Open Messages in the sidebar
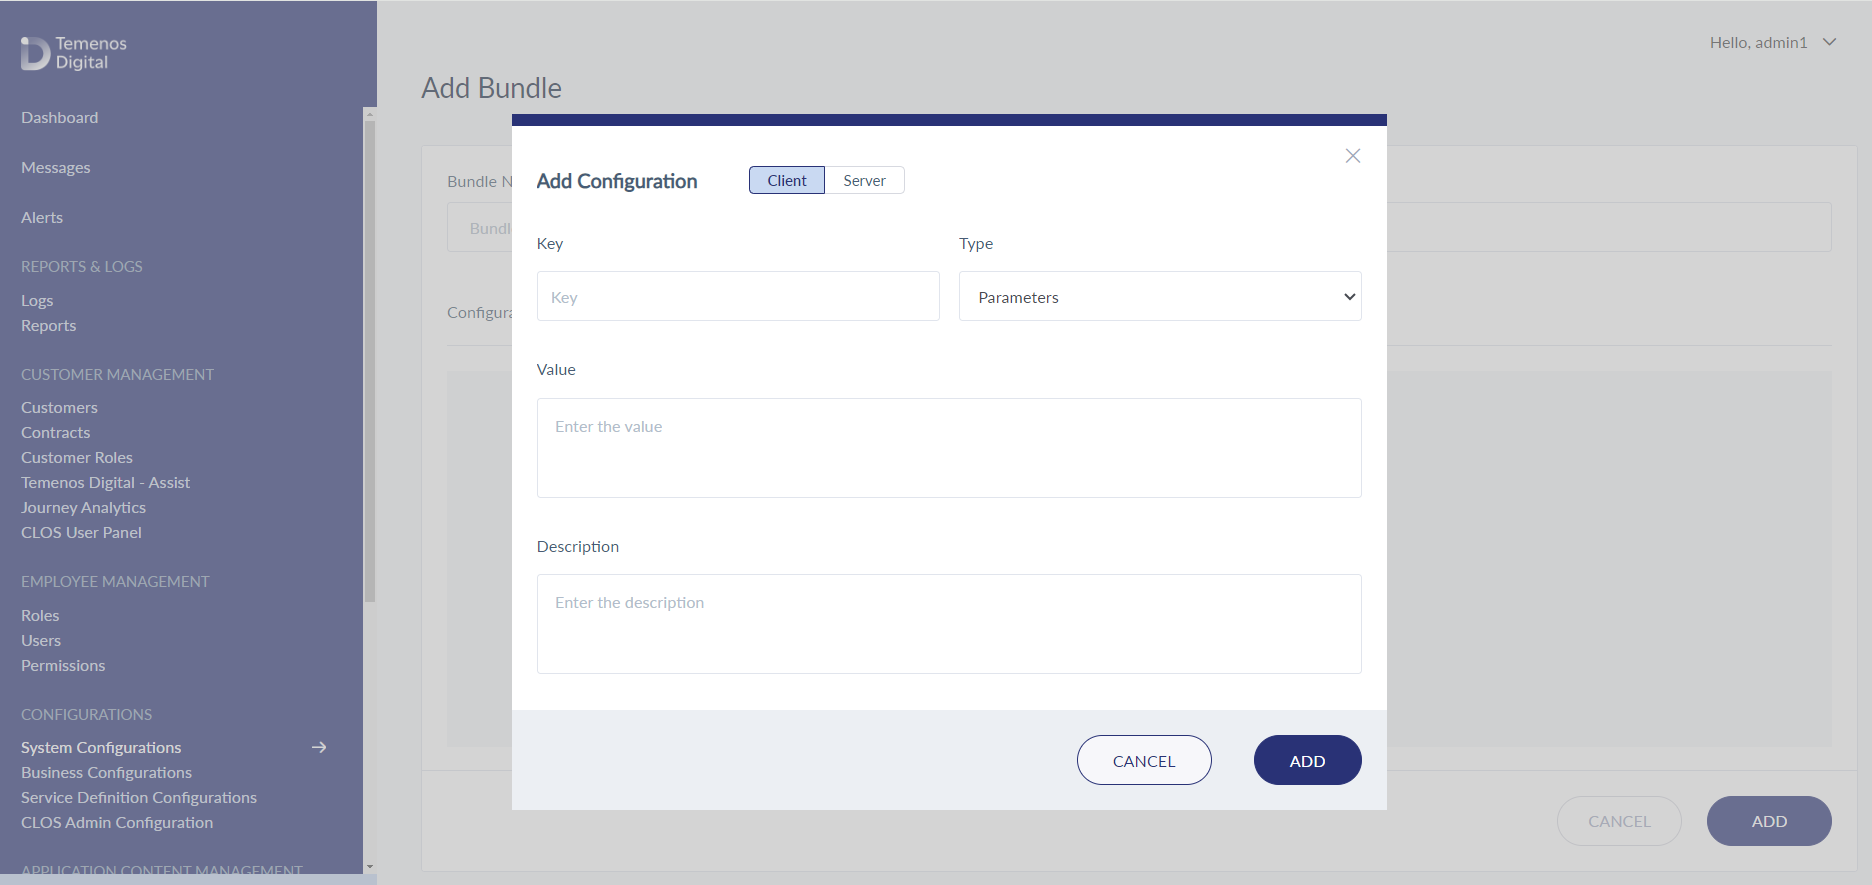This screenshot has width=1872, height=885. tap(56, 168)
